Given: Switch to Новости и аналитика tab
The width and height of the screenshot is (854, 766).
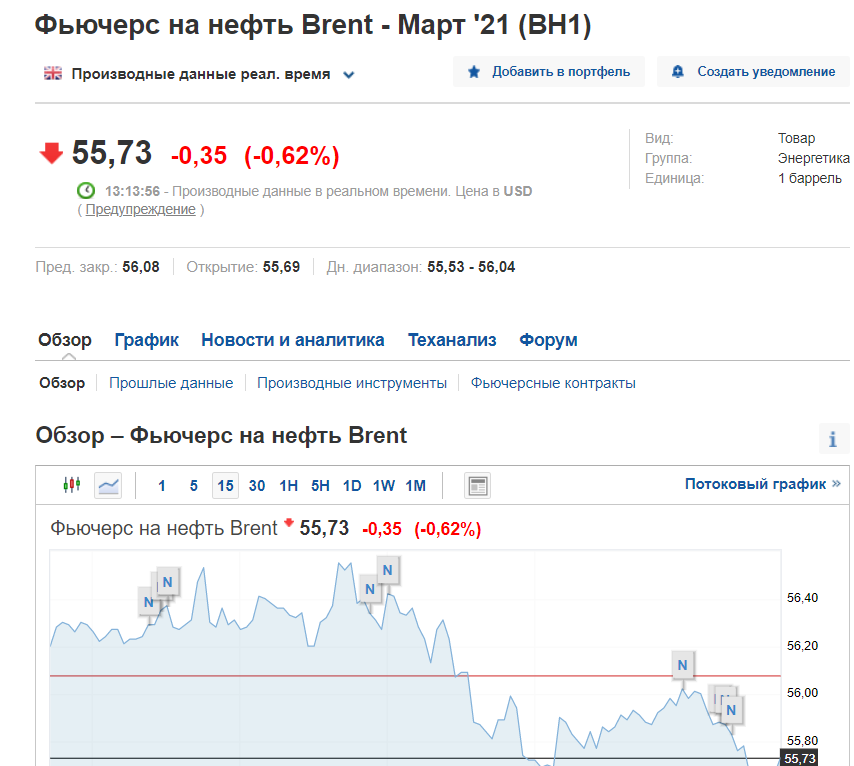Looking at the screenshot, I should [293, 340].
